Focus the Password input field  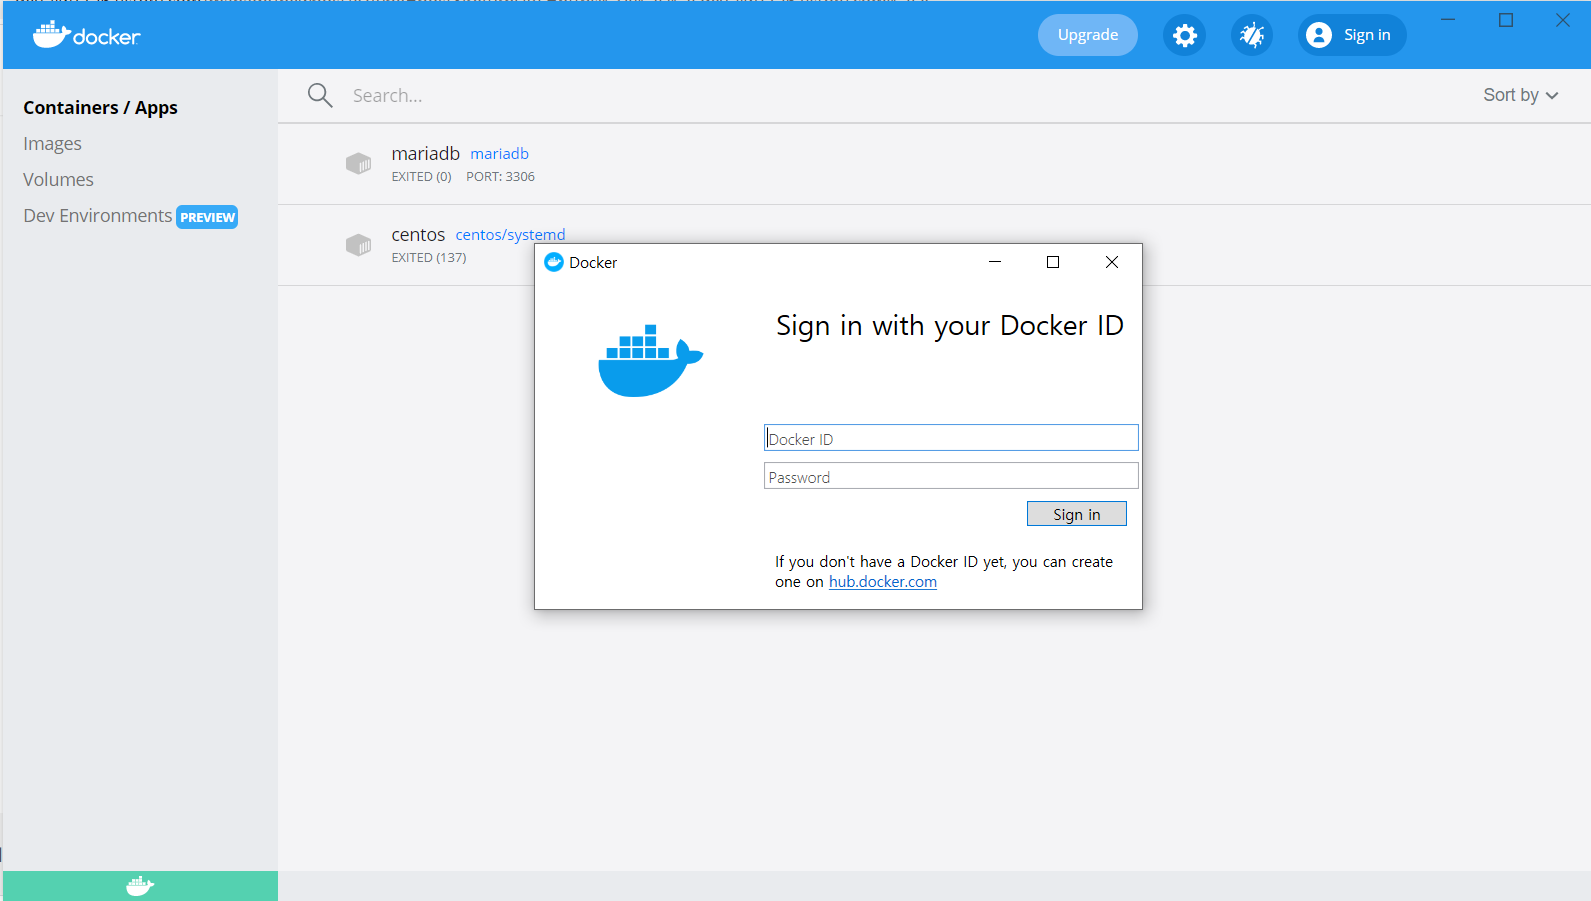(951, 476)
